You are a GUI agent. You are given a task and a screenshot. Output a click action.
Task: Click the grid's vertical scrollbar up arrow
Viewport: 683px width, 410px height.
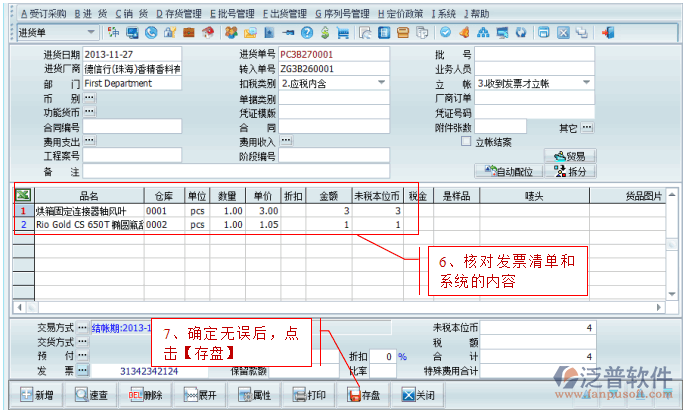[672, 195]
